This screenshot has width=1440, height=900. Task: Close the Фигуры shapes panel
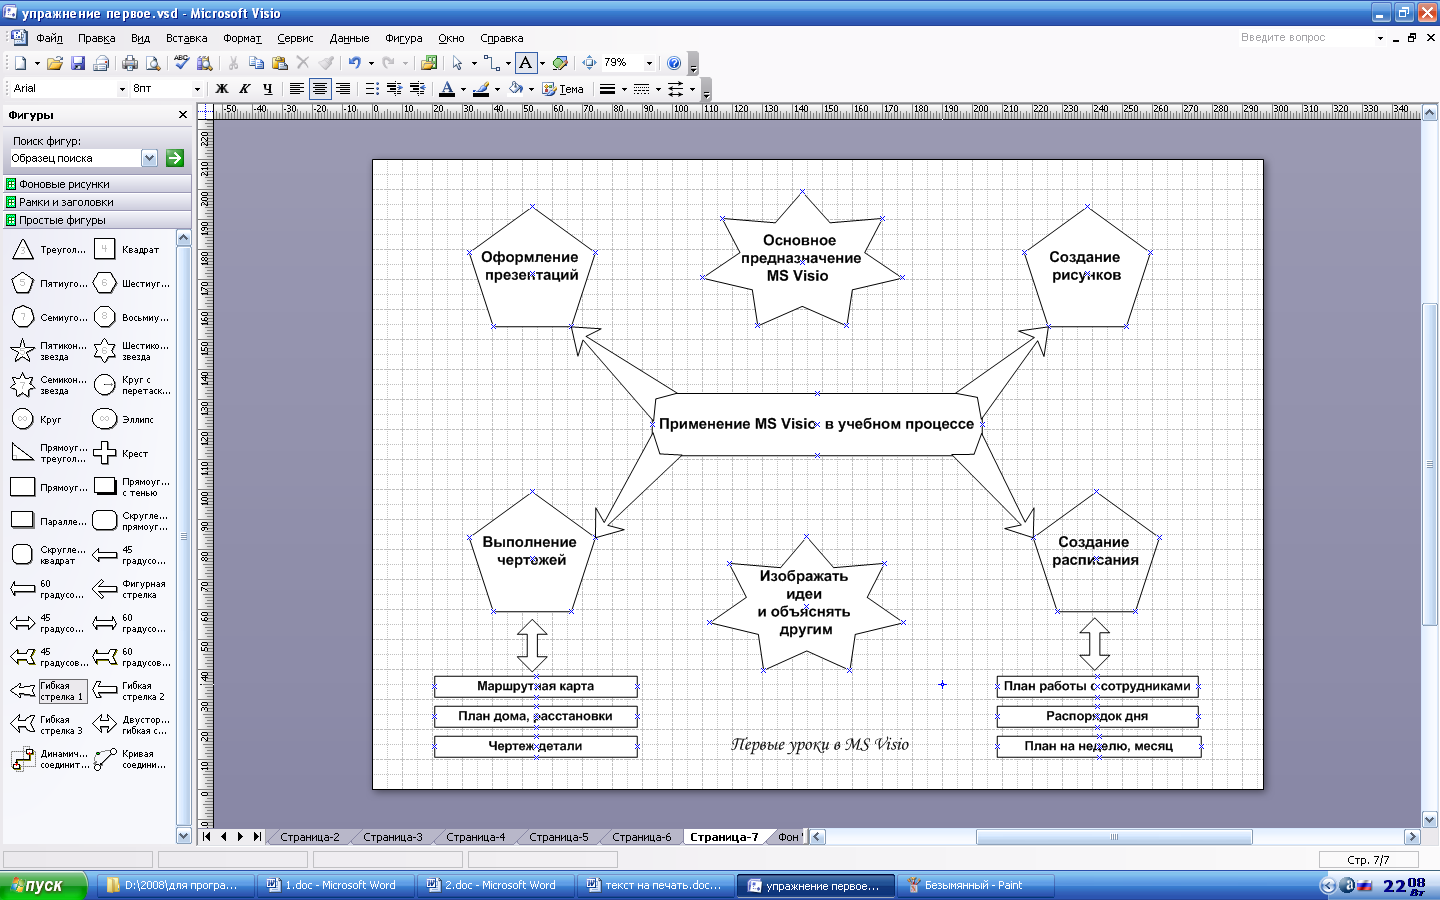182,115
